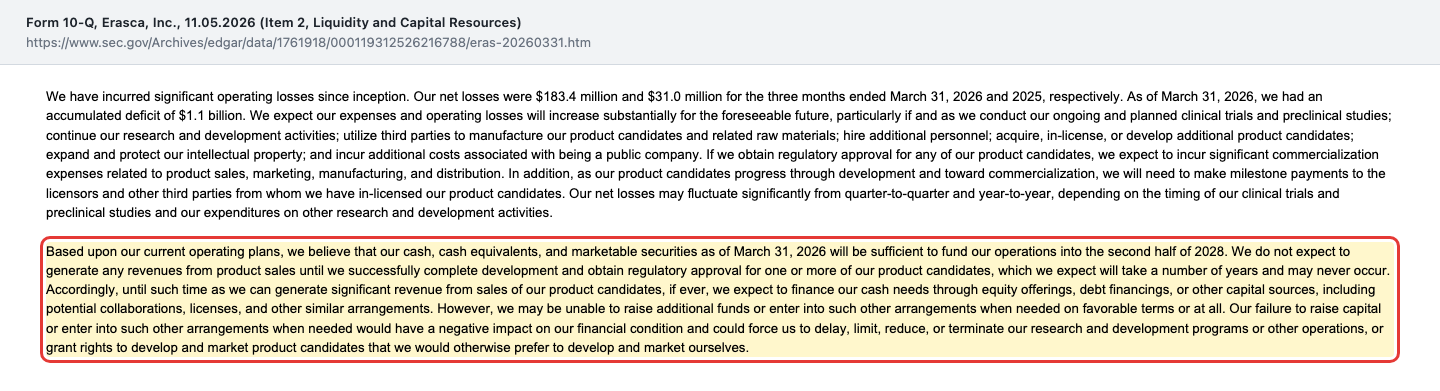Viewport: 1440px width, 391px height.
Task: Click the Form 10-Q Erasca, Inc. title
Action: click(273, 22)
